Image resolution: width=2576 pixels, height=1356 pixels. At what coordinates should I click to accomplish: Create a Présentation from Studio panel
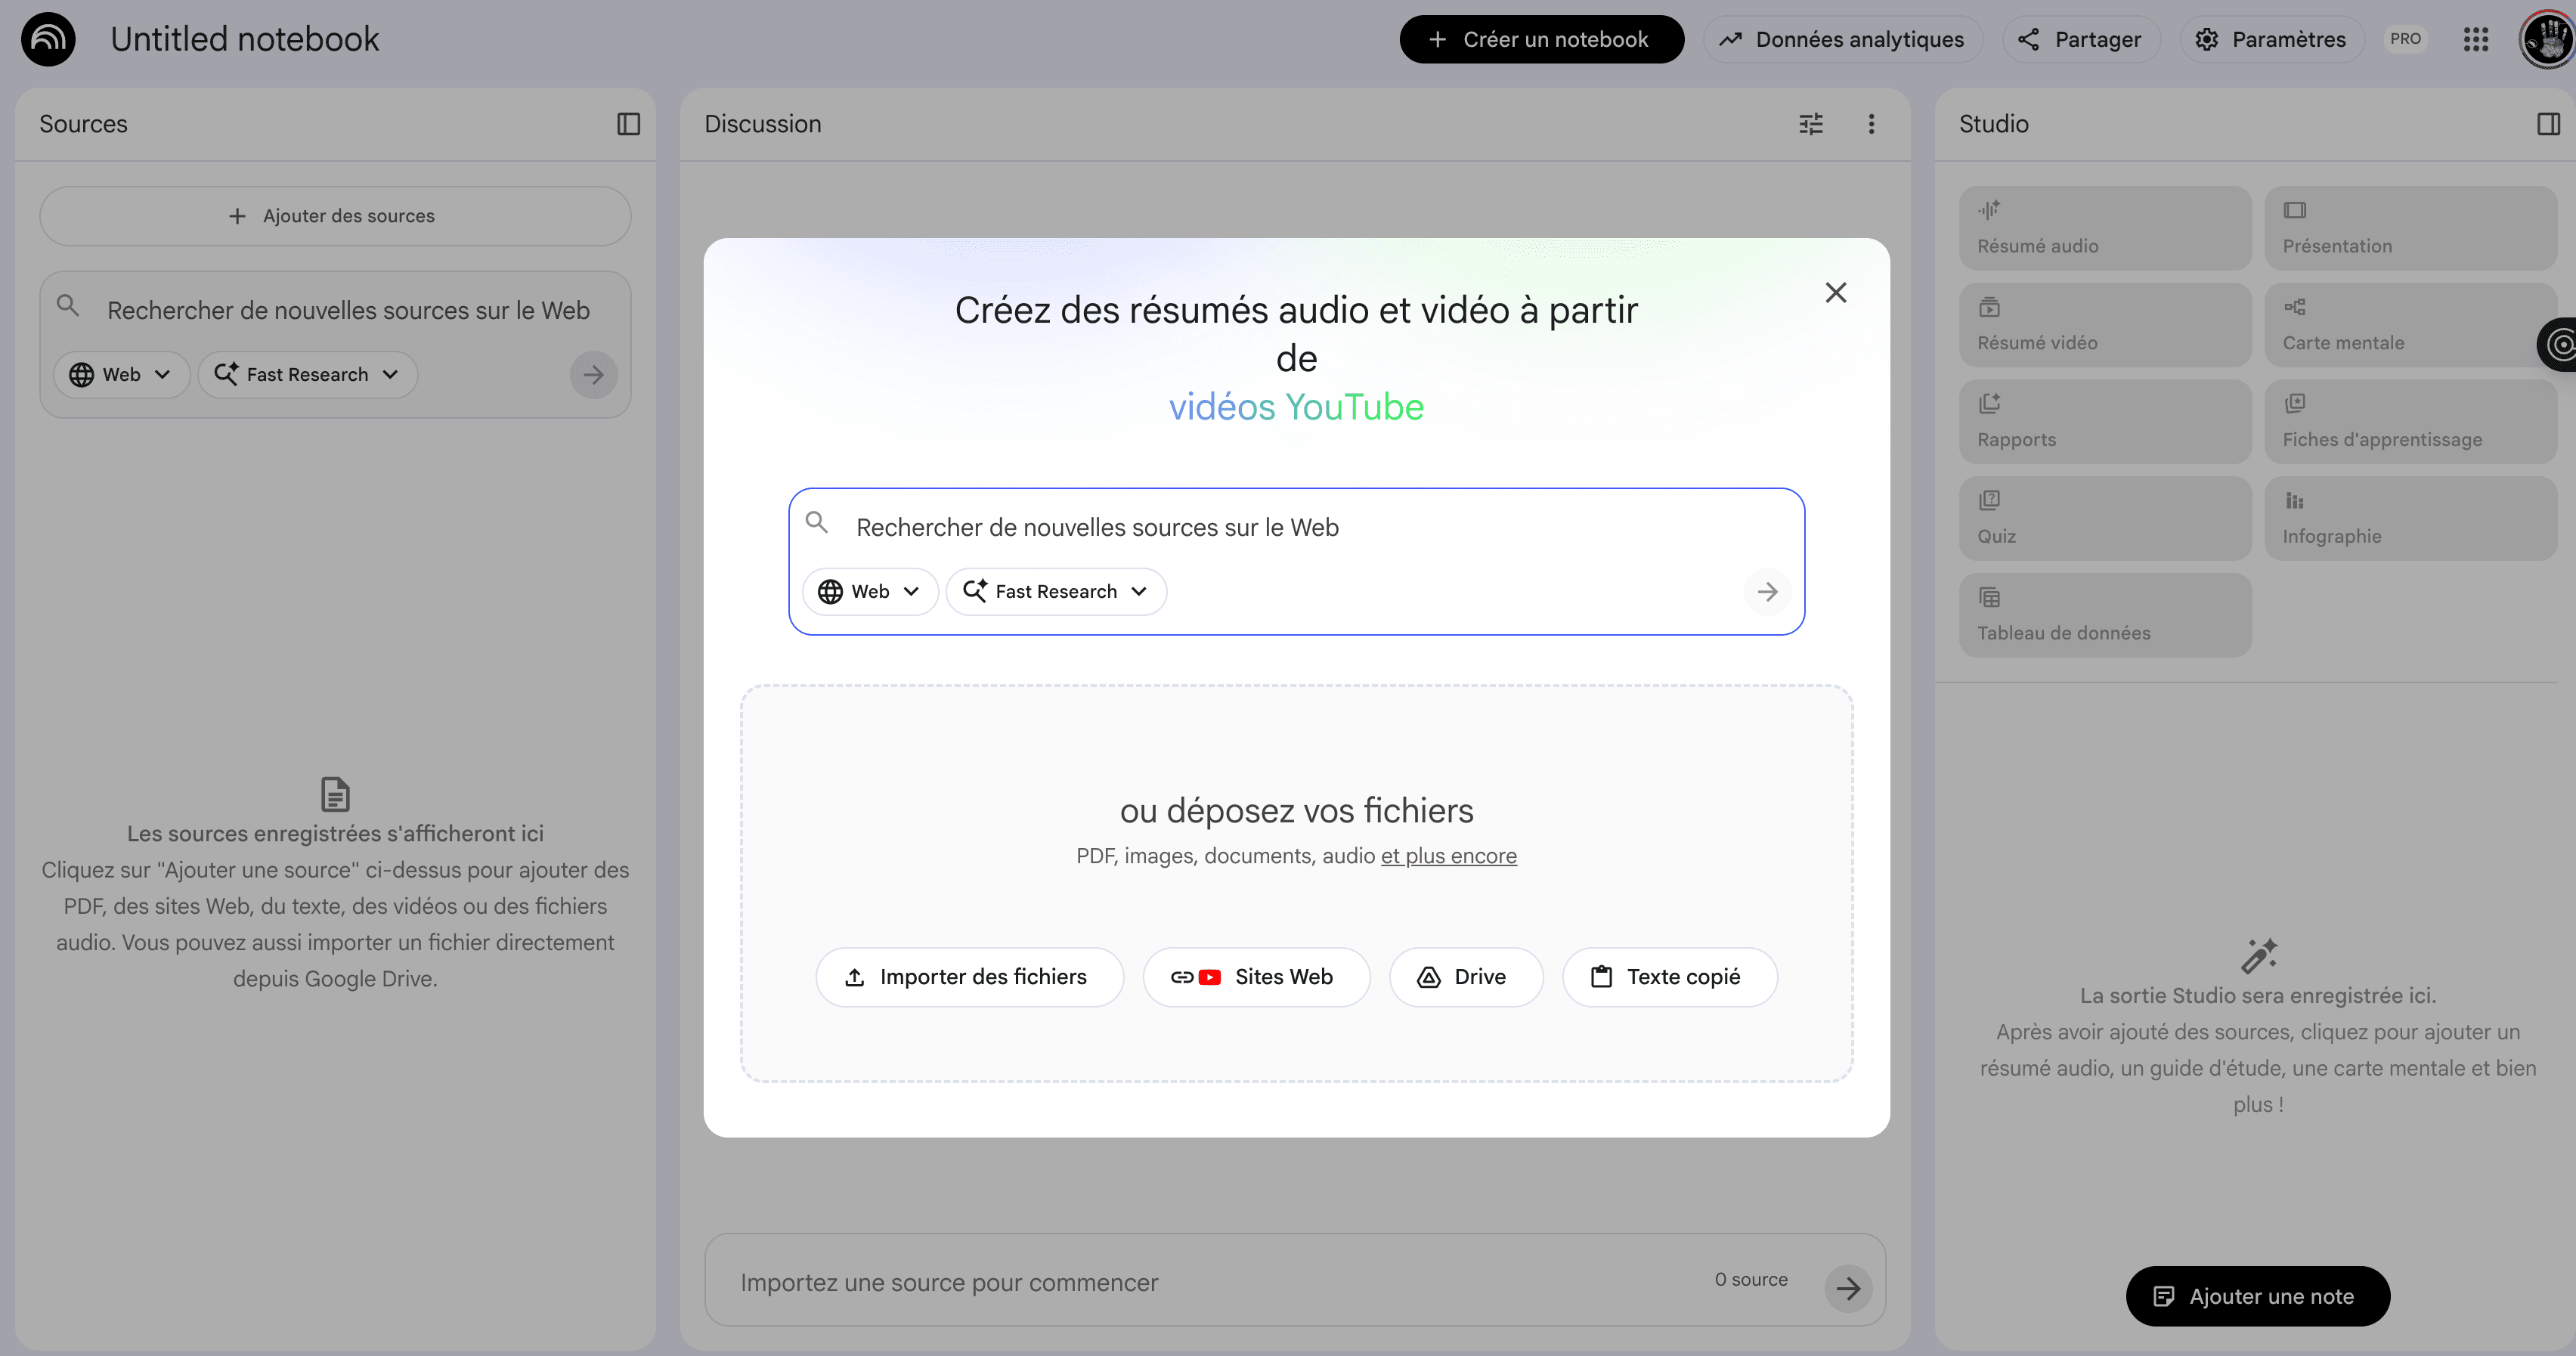(2411, 227)
